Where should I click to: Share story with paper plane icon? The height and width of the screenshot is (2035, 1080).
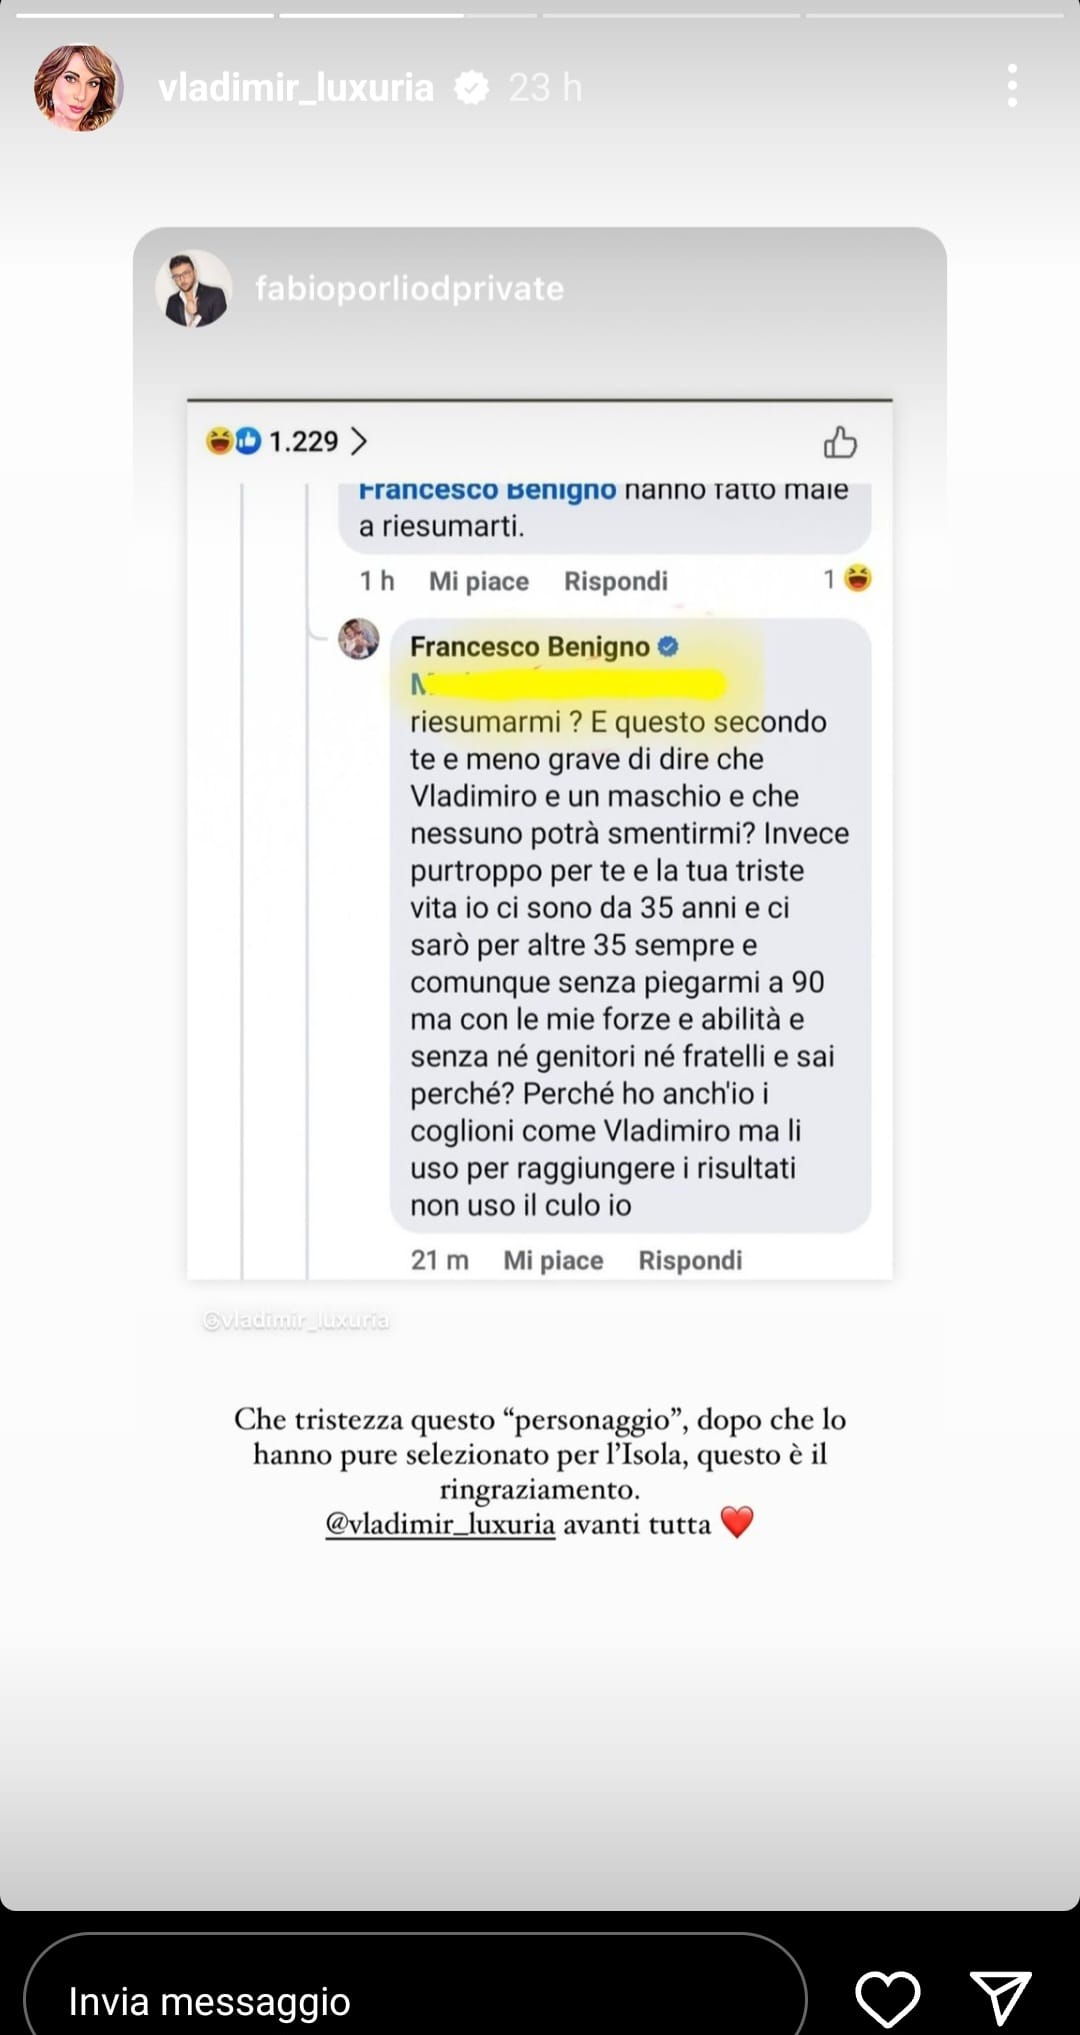[x=1001, y=1999]
